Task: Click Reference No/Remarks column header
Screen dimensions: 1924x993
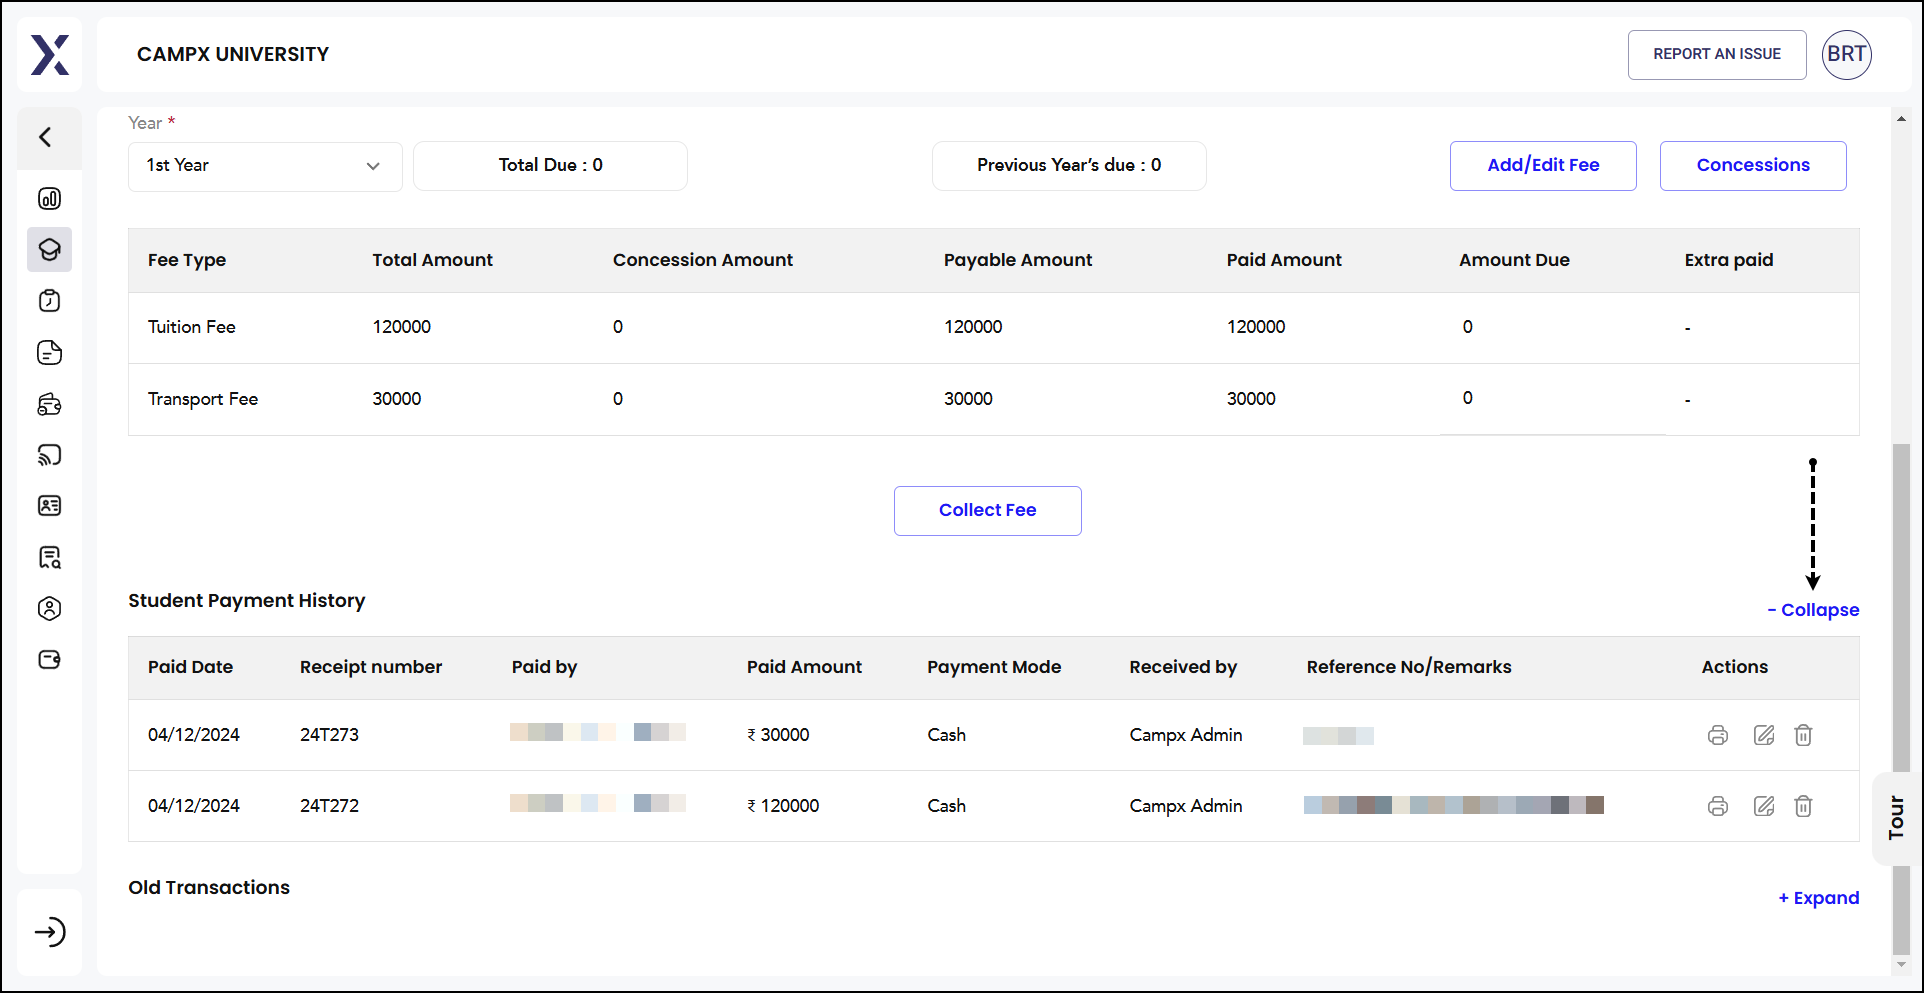Action: coord(1409,667)
